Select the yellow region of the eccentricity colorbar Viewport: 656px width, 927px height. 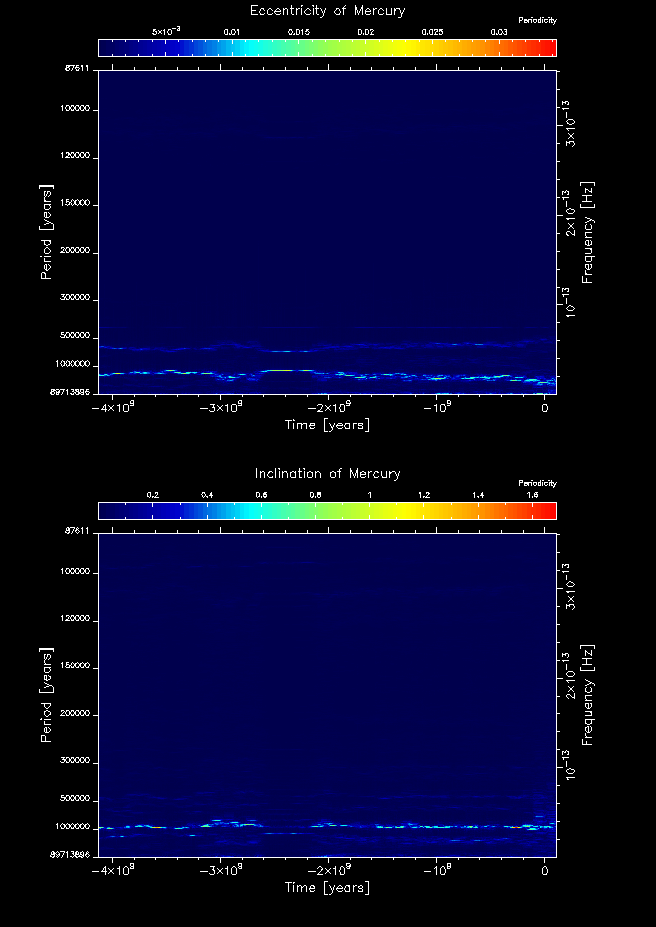point(400,48)
